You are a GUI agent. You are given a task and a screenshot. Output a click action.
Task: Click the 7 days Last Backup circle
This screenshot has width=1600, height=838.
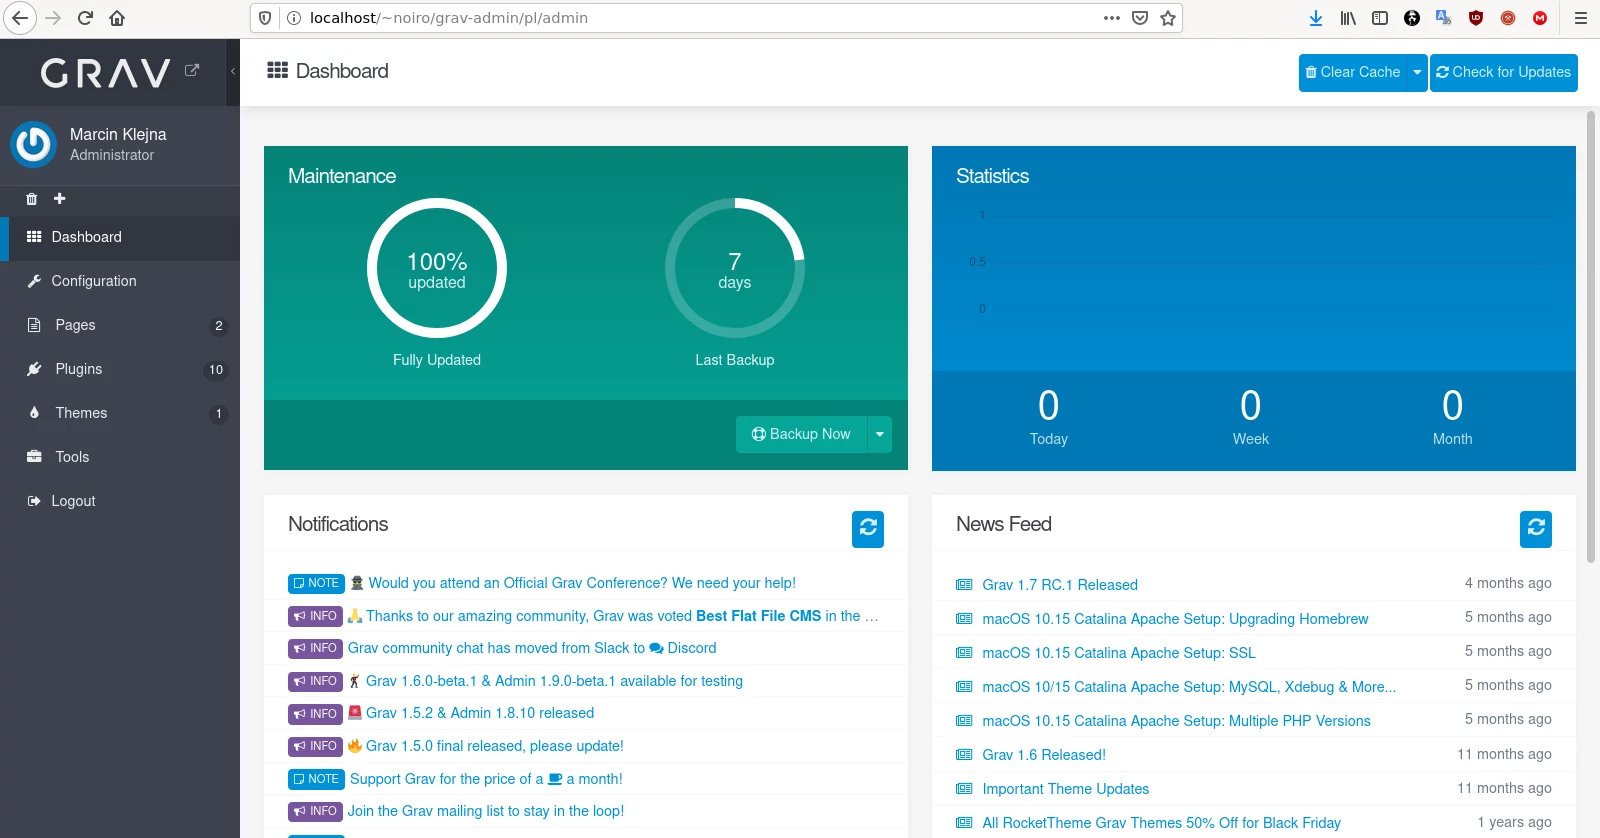735,268
